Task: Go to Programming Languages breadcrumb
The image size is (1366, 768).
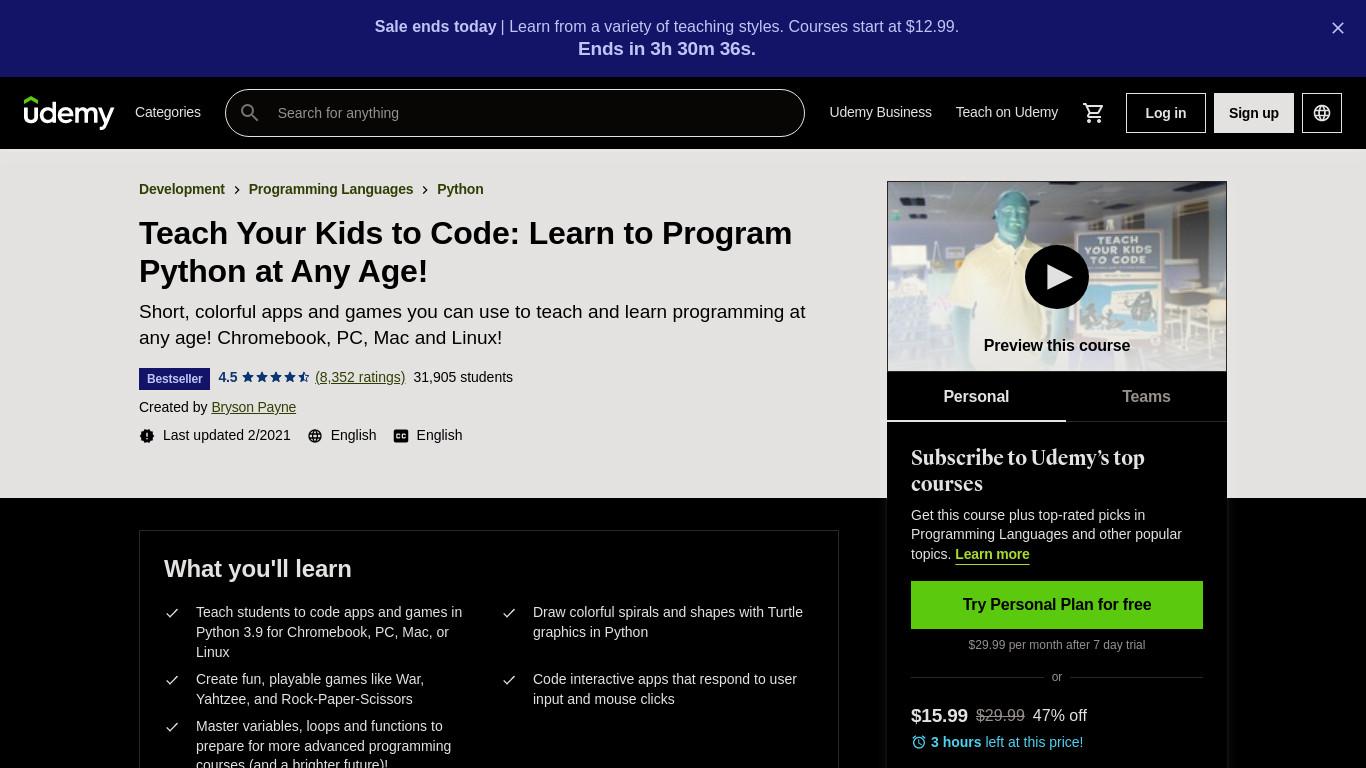Action: (331, 189)
